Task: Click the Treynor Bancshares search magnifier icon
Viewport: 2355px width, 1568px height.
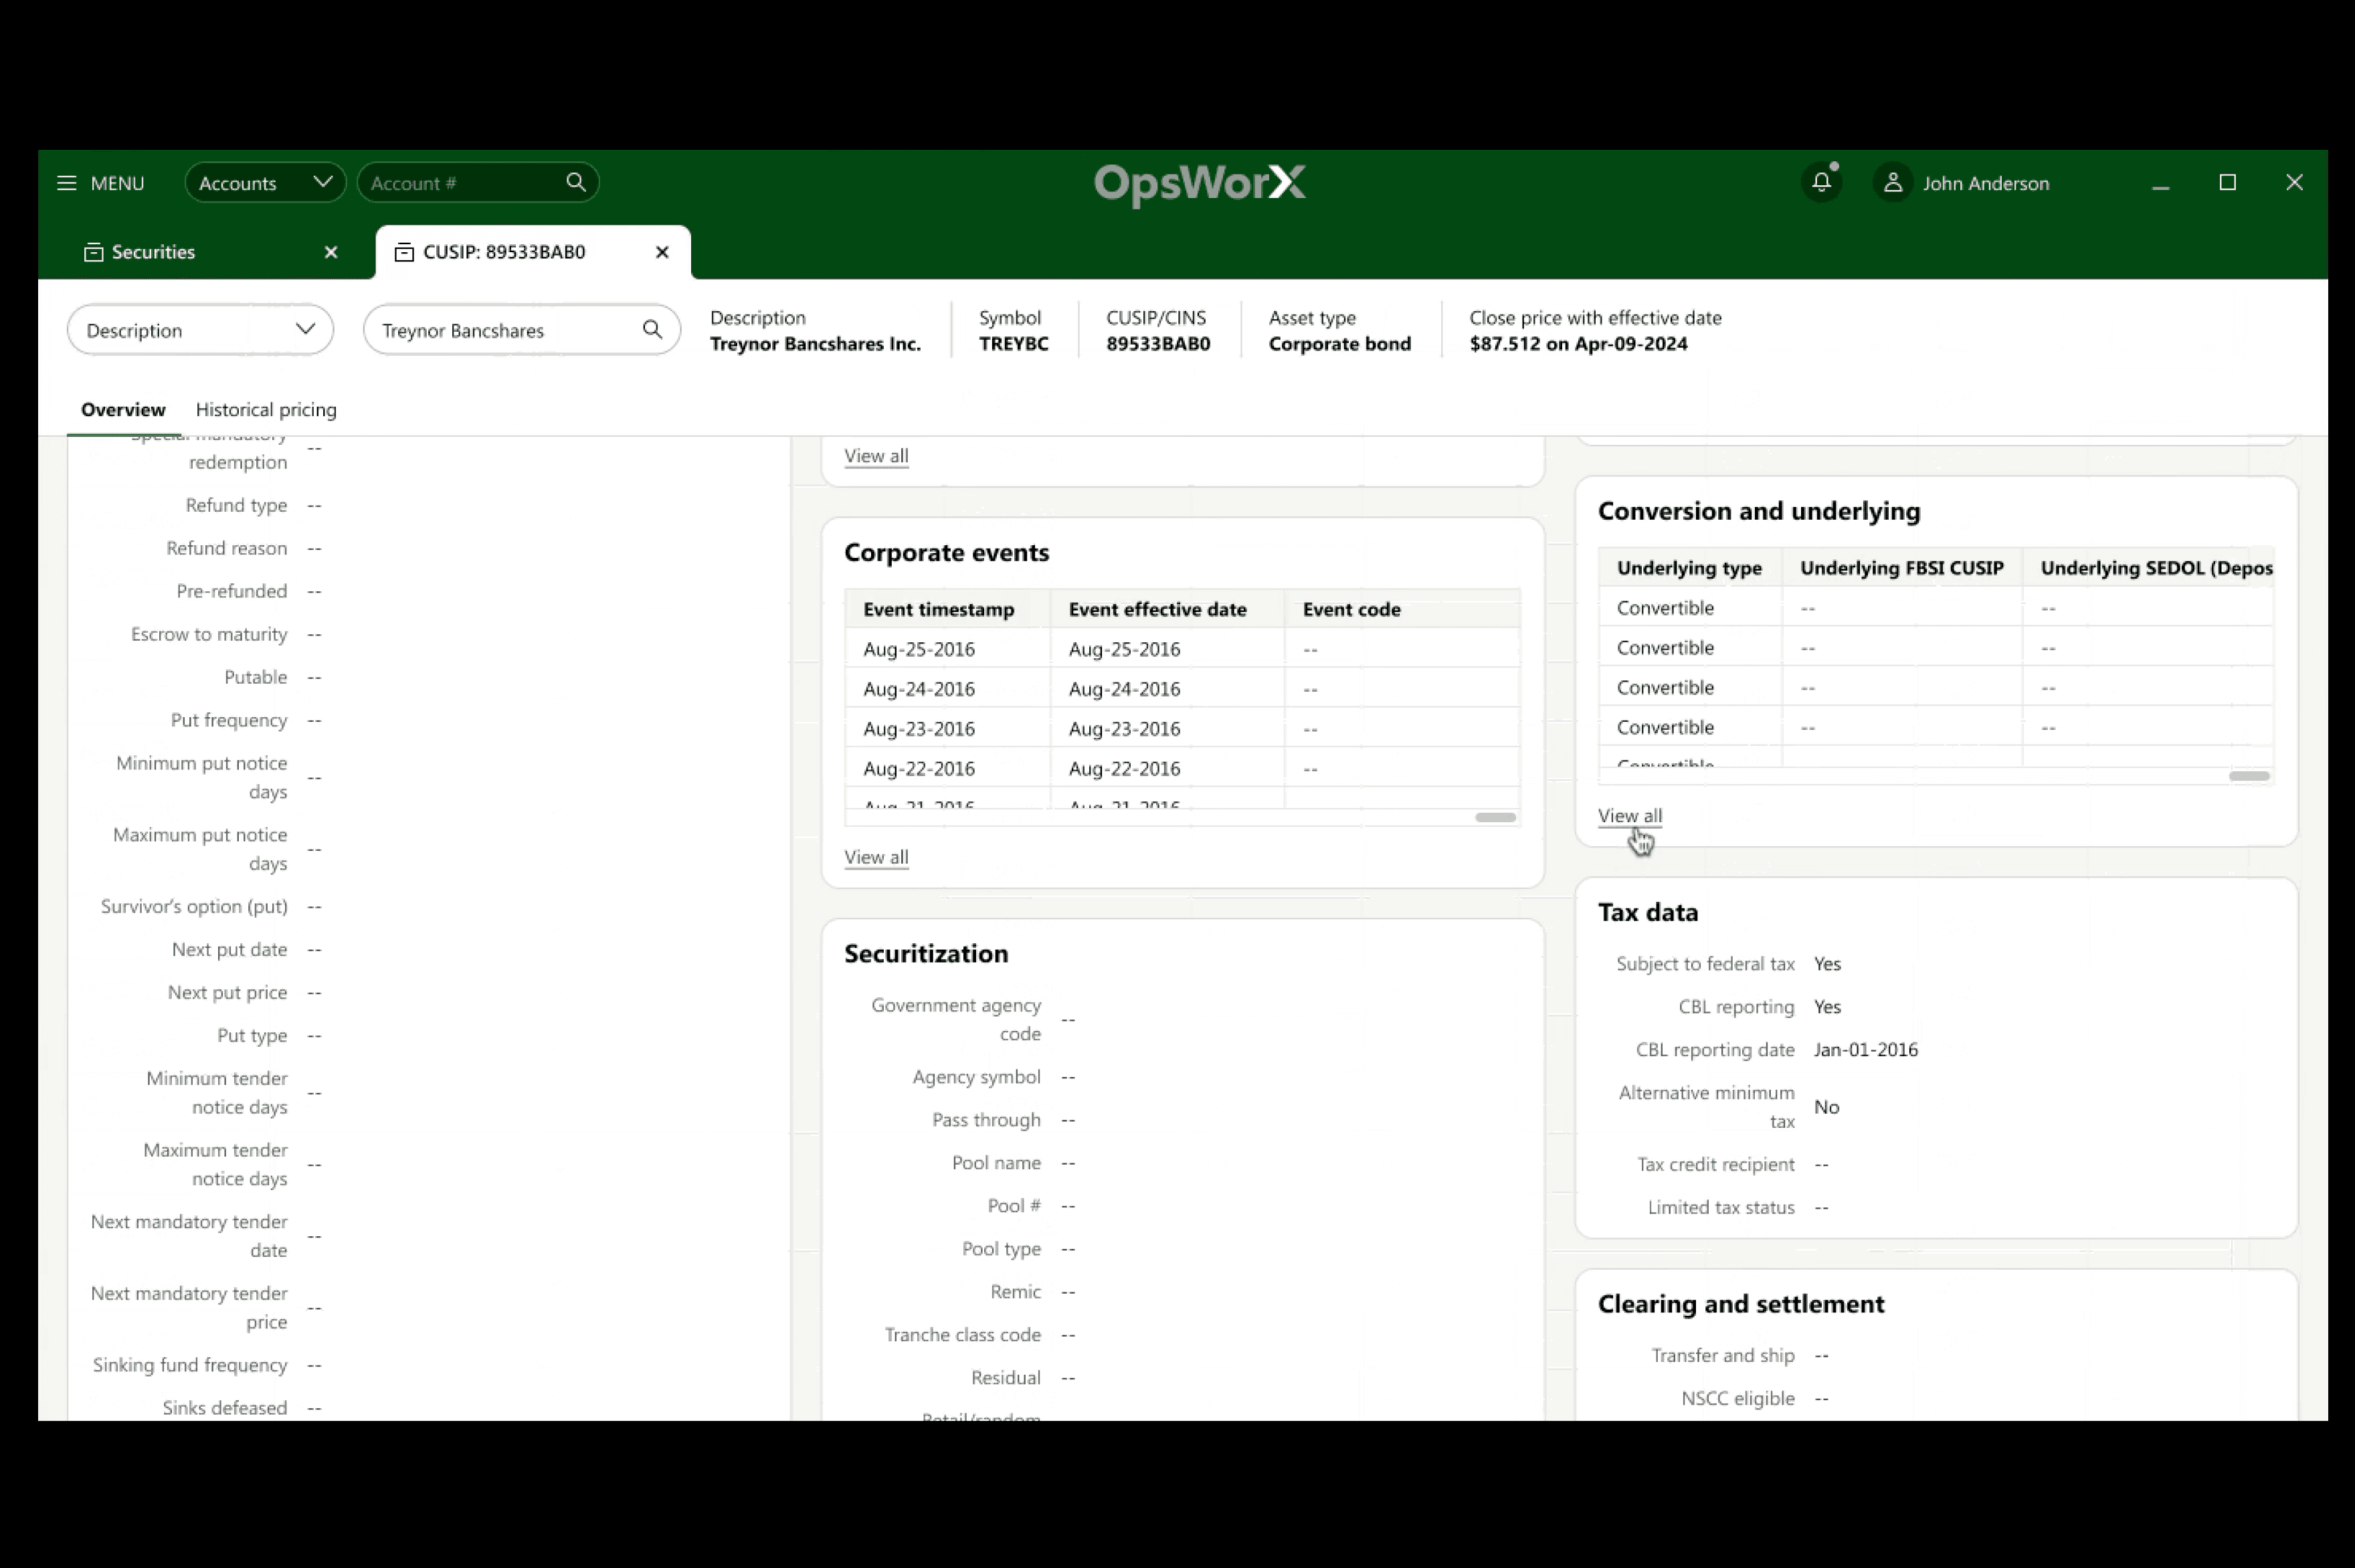Action: pyautogui.click(x=652, y=330)
